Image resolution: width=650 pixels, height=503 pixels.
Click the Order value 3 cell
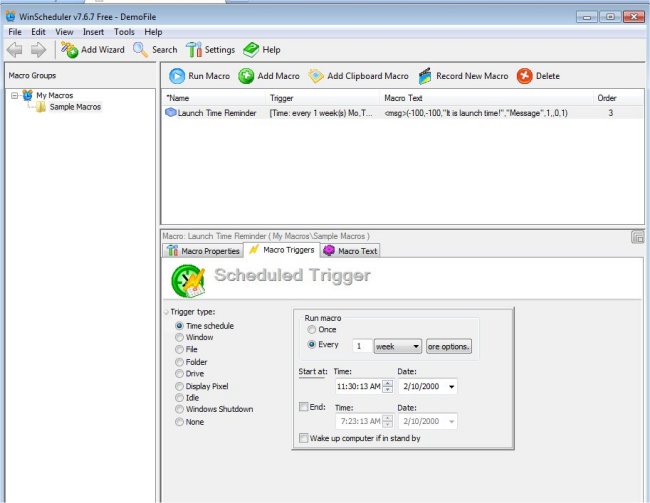pos(610,113)
